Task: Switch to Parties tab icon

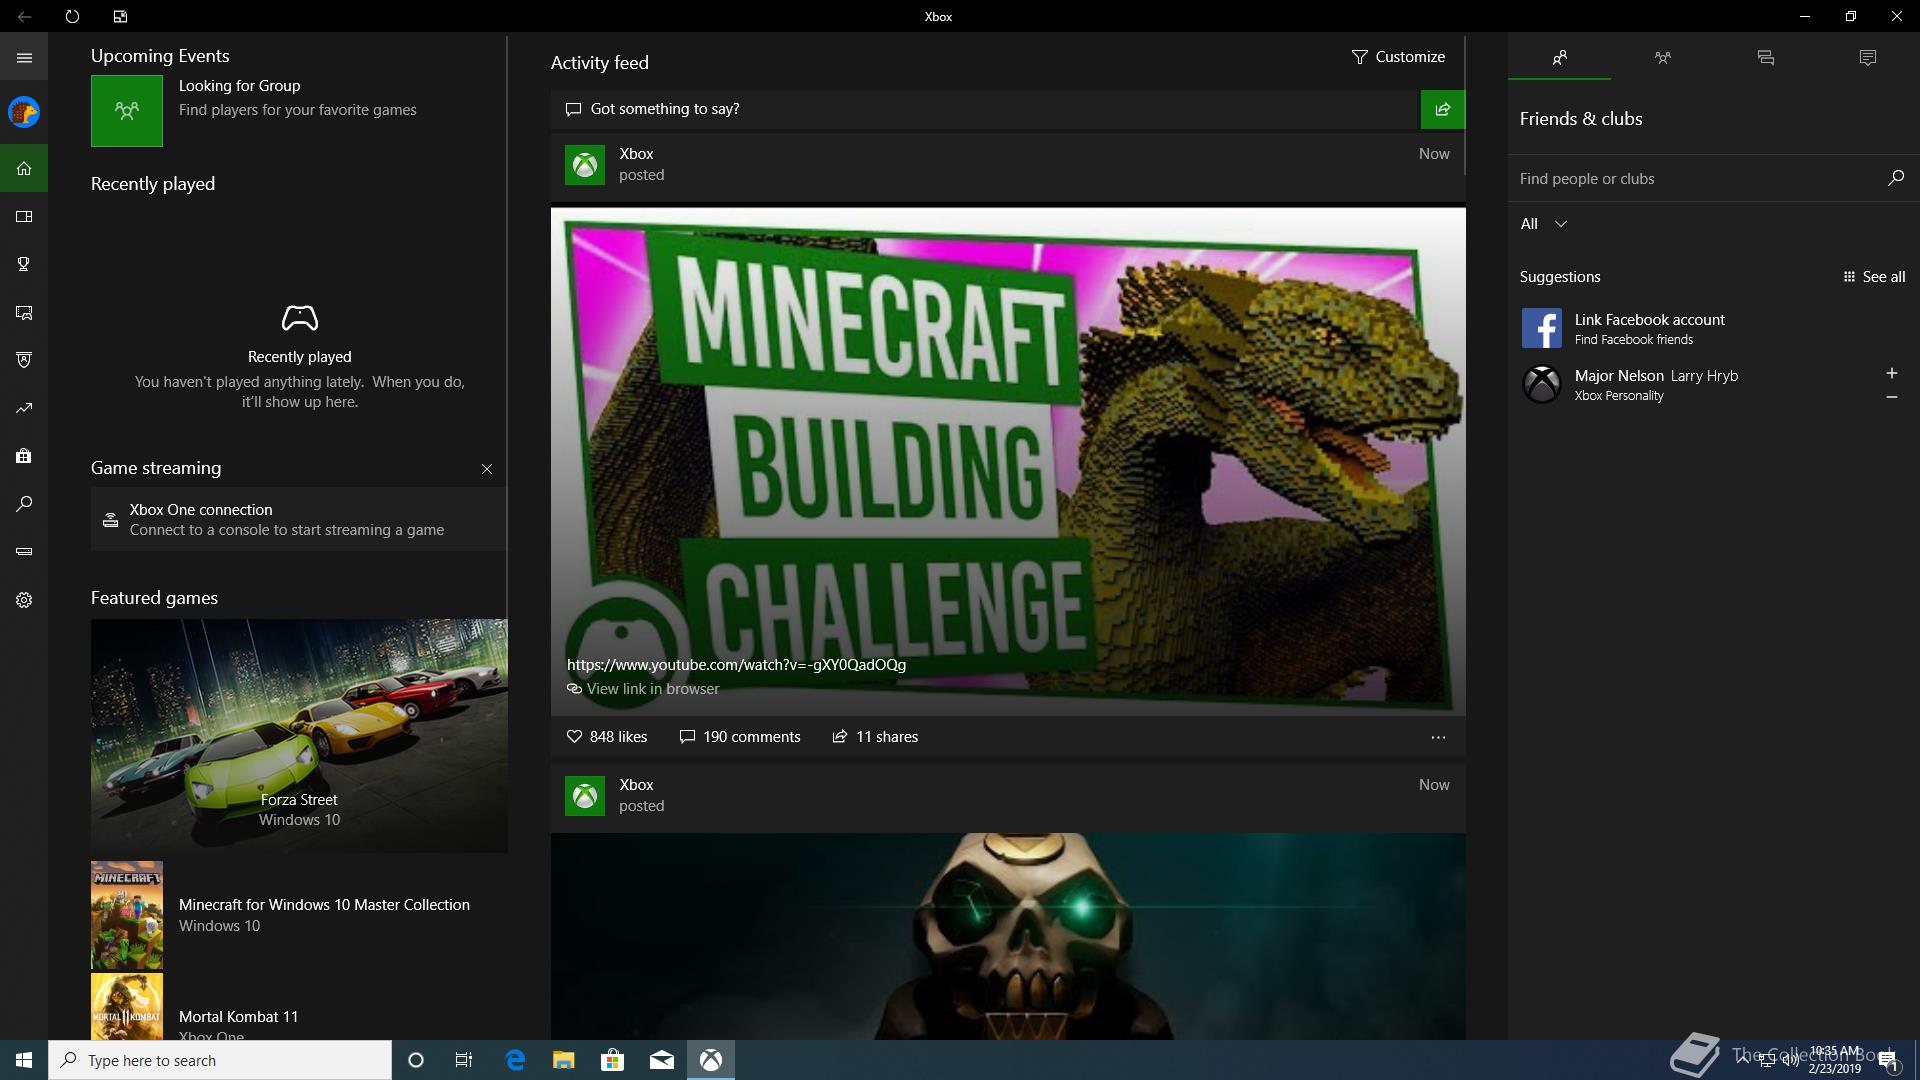Action: [1662, 58]
